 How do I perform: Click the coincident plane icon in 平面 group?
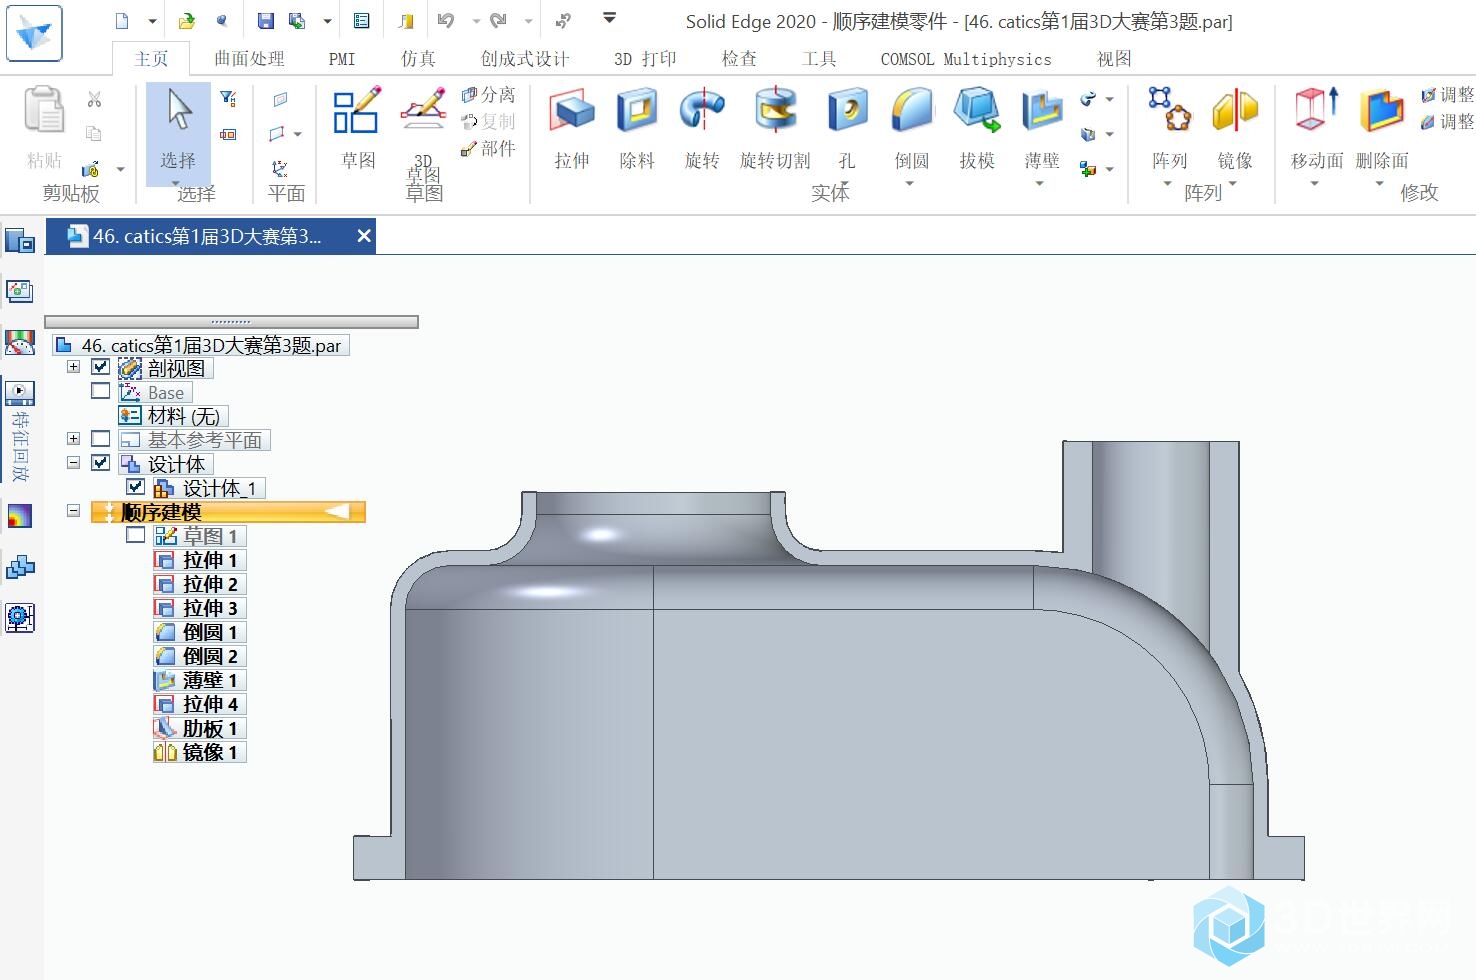(x=280, y=99)
